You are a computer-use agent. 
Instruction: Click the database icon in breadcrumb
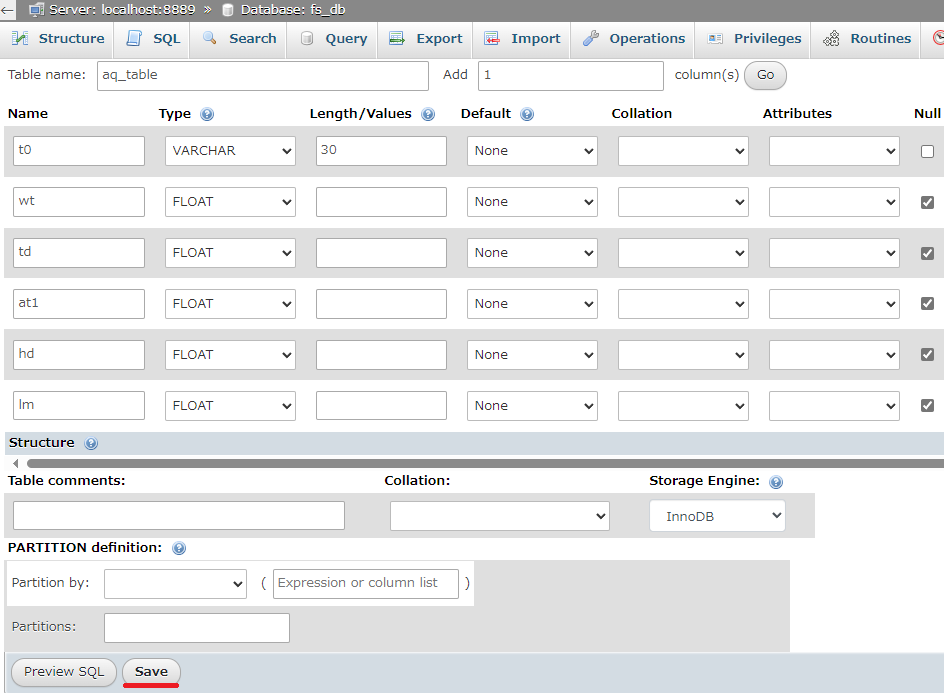coord(228,10)
